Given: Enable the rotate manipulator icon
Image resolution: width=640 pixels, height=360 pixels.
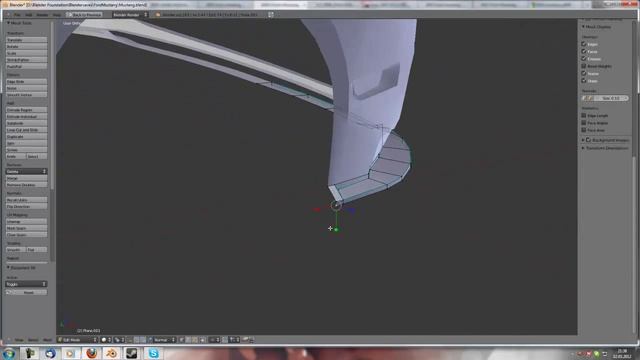Looking at the screenshot, I should (143, 340).
